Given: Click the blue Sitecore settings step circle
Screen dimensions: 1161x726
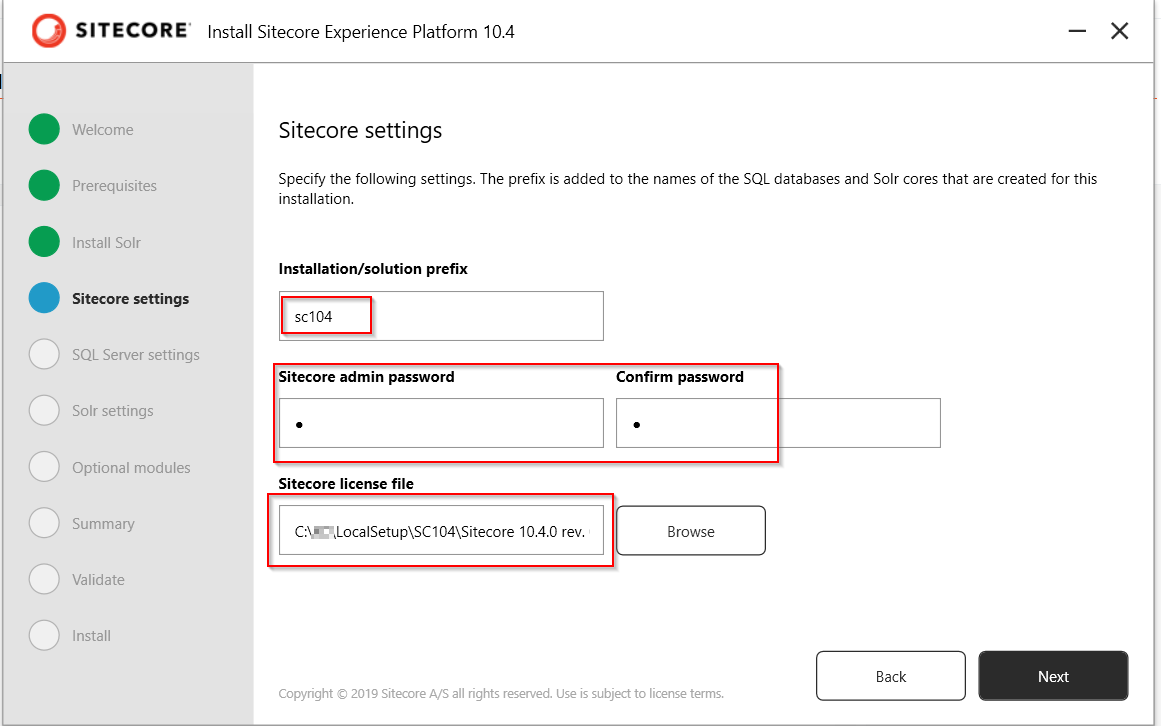Looking at the screenshot, I should click(44, 298).
